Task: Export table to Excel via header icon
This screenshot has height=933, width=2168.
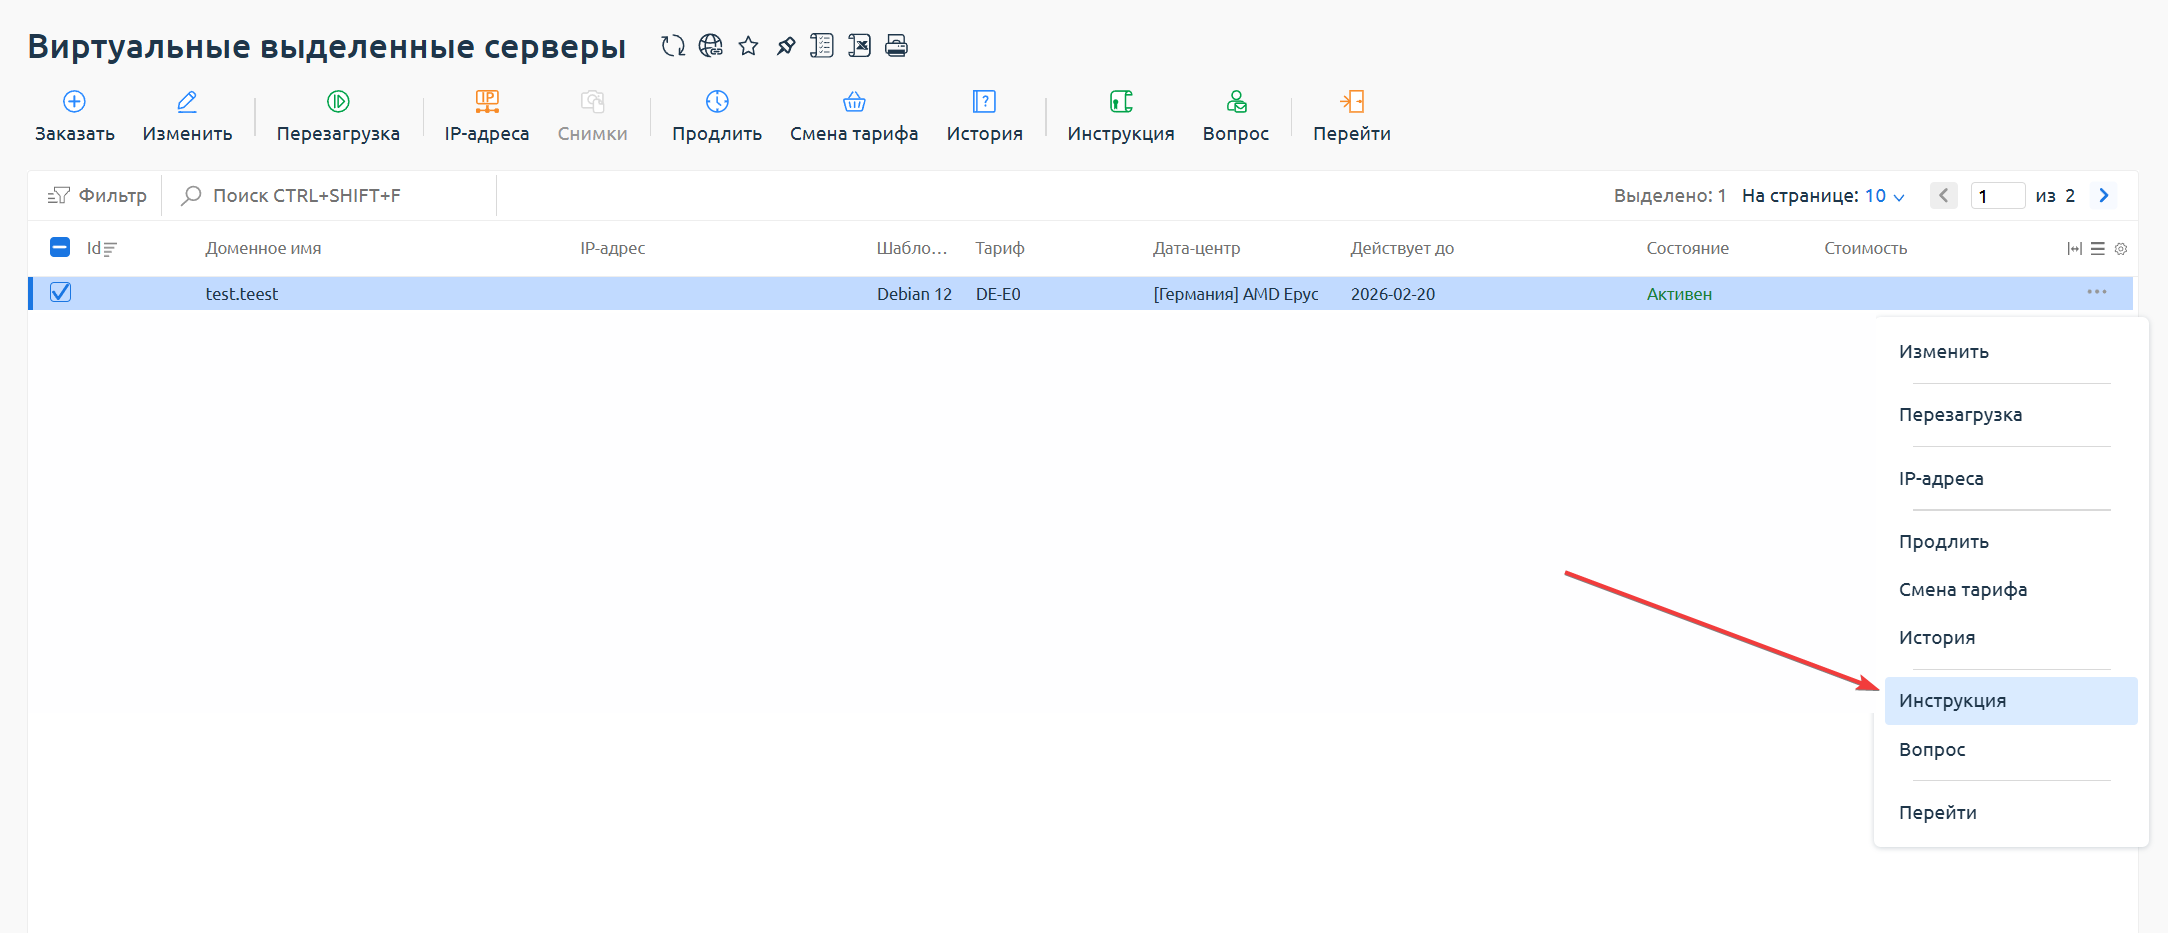Action: [859, 46]
